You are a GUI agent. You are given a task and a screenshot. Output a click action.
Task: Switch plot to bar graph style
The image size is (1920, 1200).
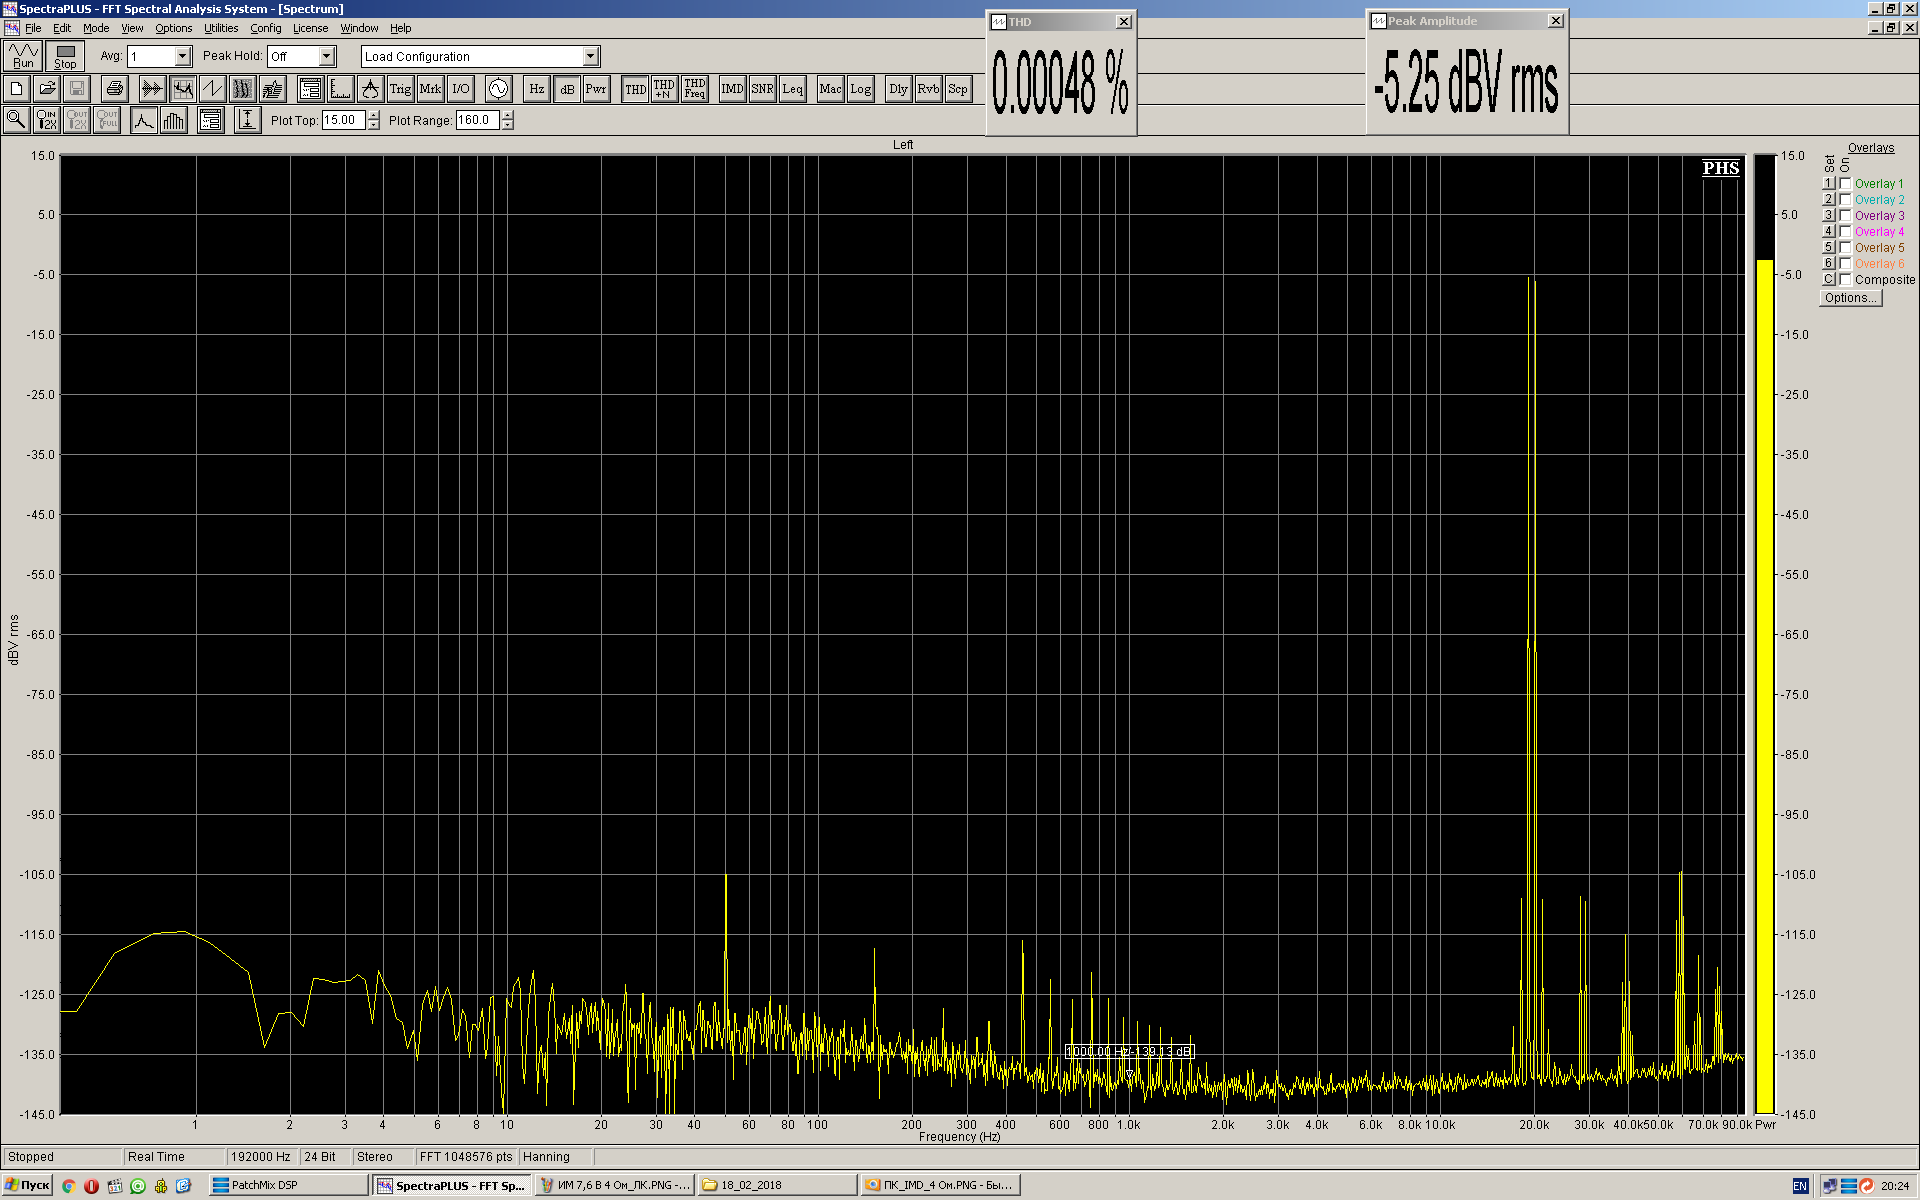pos(174,120)
